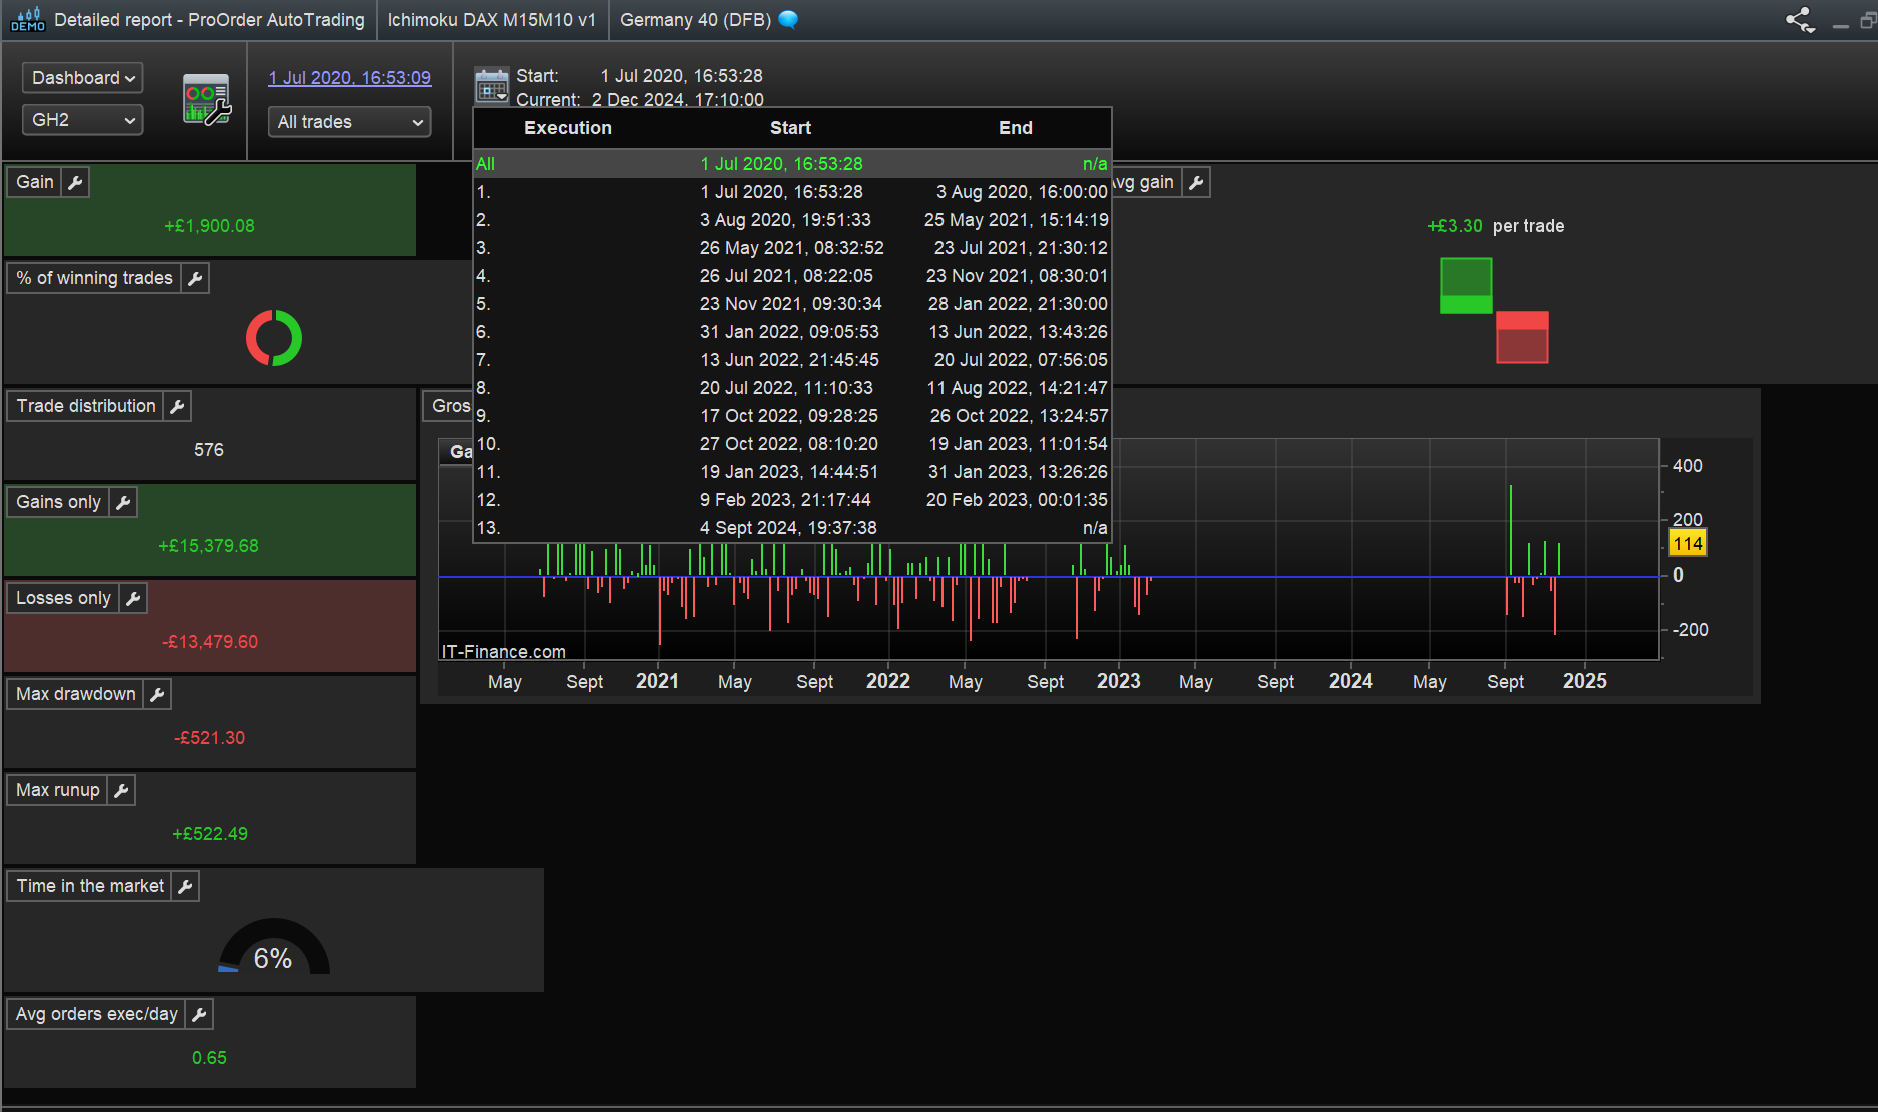
Task: Open the GH2 dropdown selector
Action: pyautogui.click(x=82, y=120)
